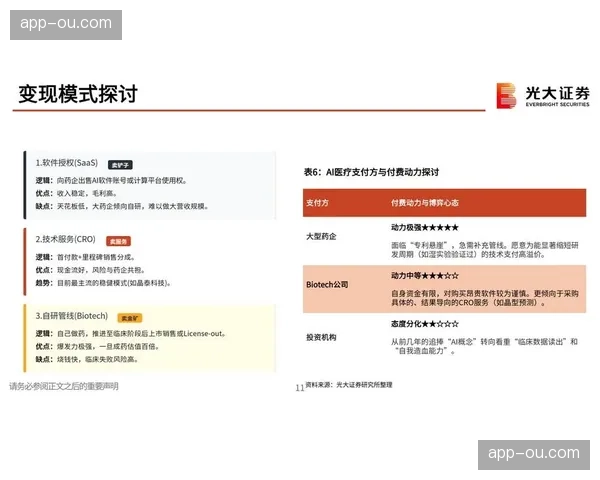The height and width of the screenshot is (480, 600).
Task: Click the 大型药企 row label
Action: (x=321, y=237)
